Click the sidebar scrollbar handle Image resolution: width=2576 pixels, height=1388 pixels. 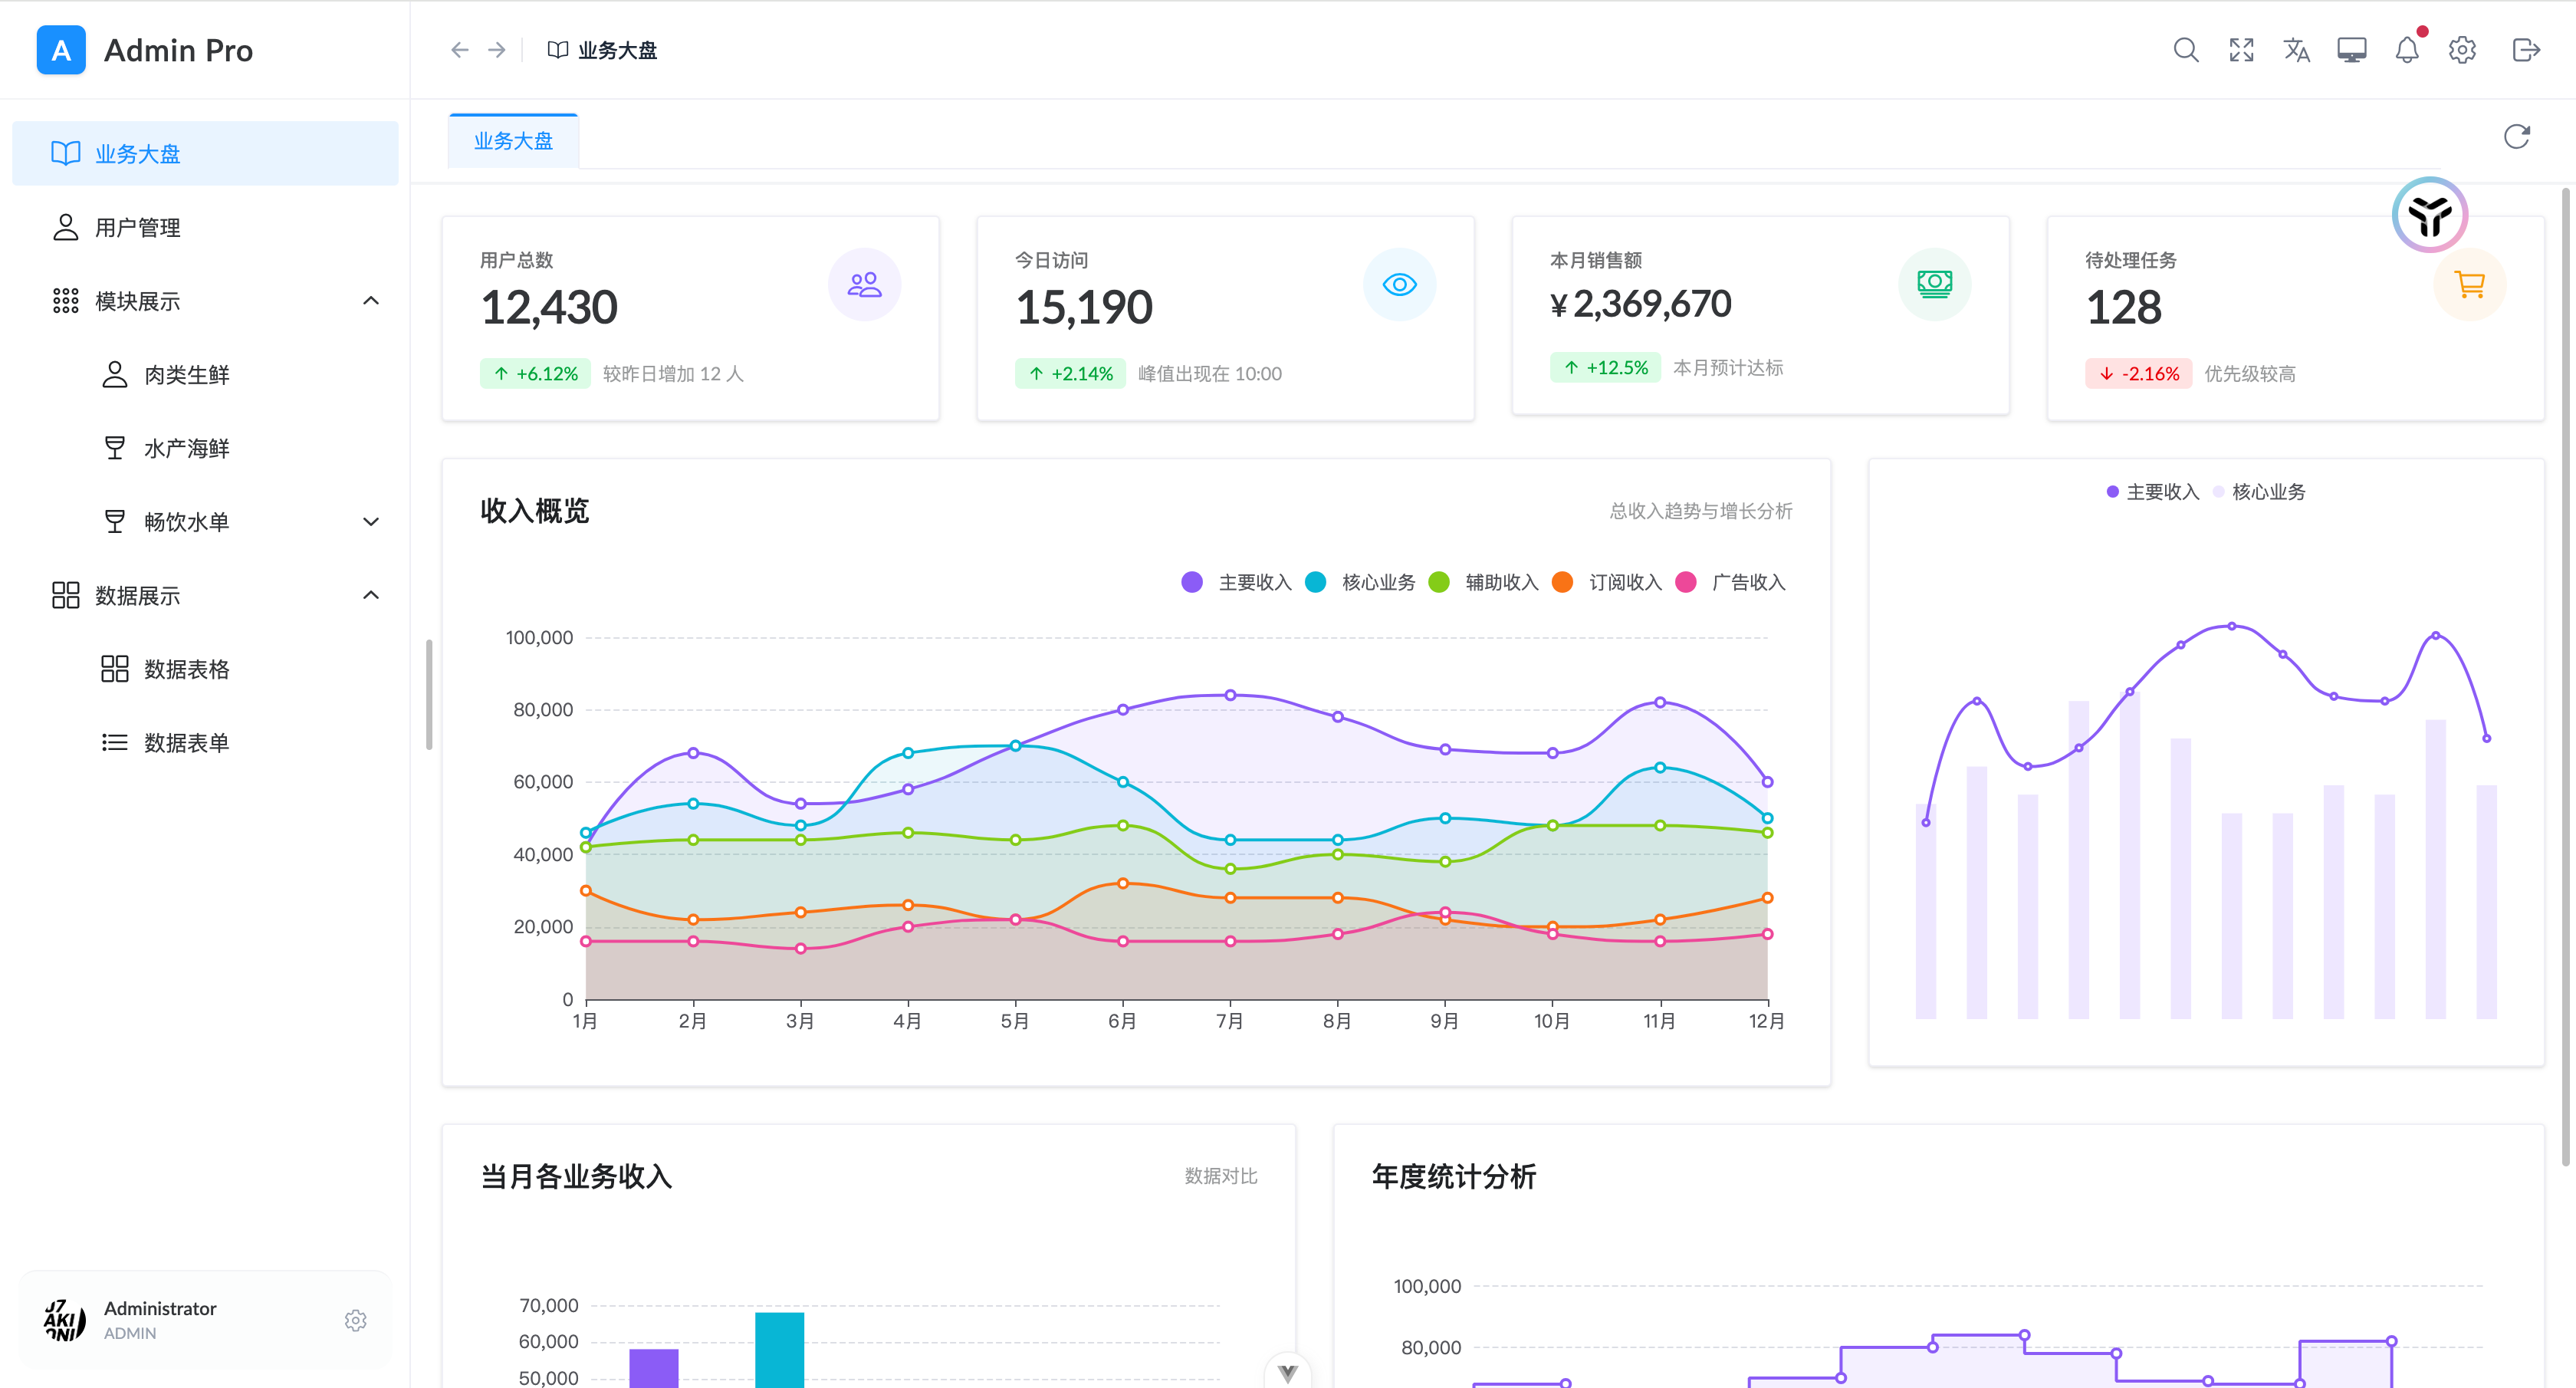pos(429,695)
